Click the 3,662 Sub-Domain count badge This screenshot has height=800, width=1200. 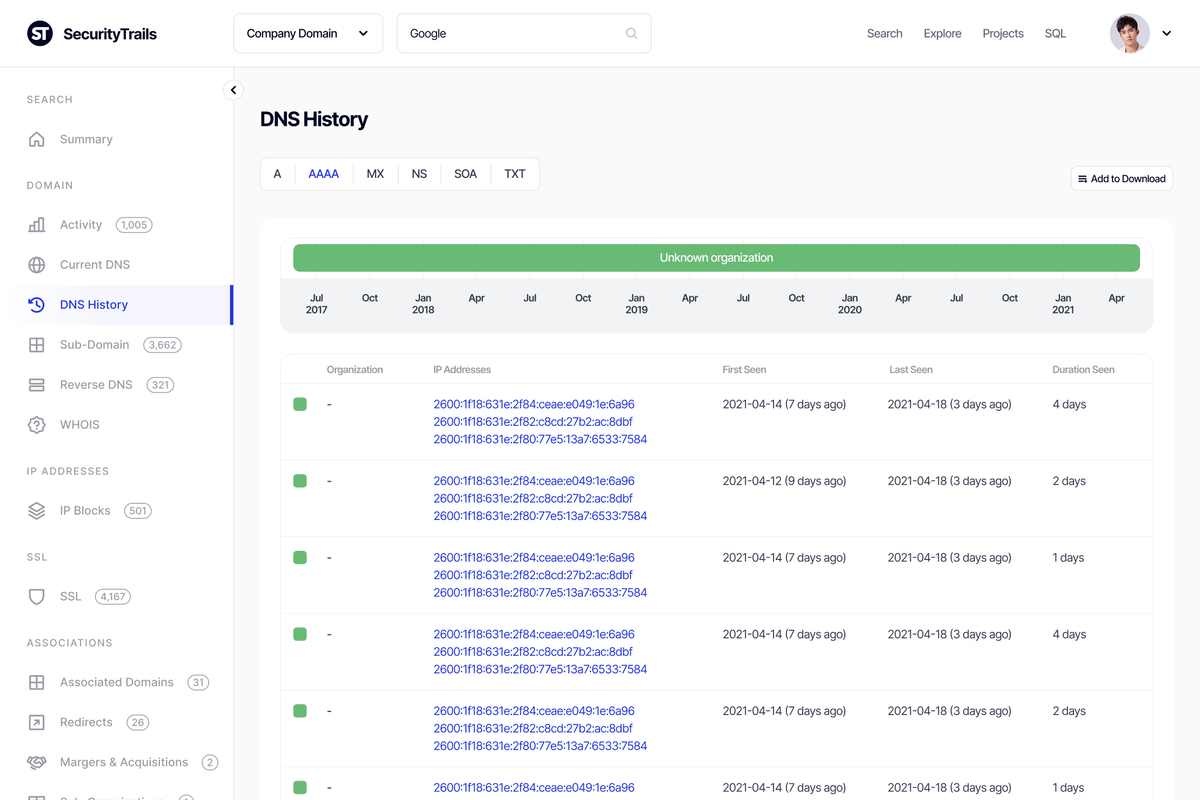tap(162, 345)
